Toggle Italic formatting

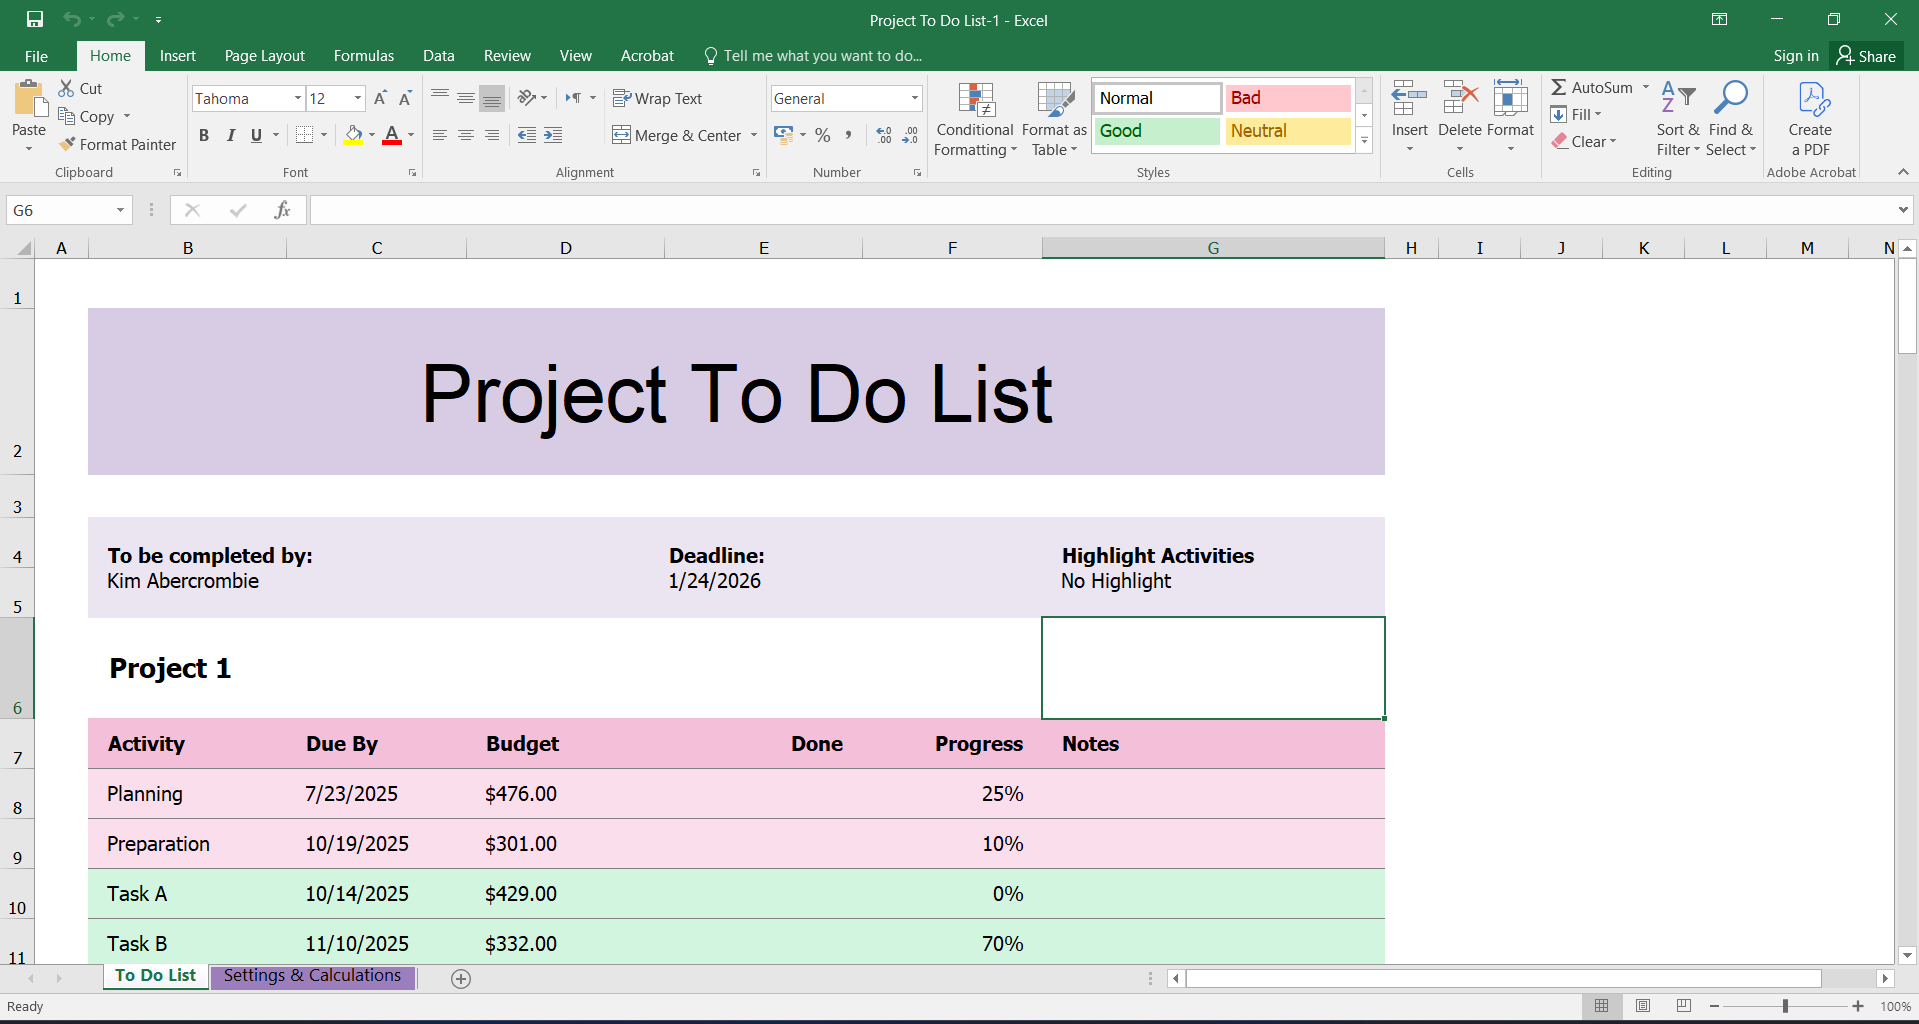tap(230, 135)
